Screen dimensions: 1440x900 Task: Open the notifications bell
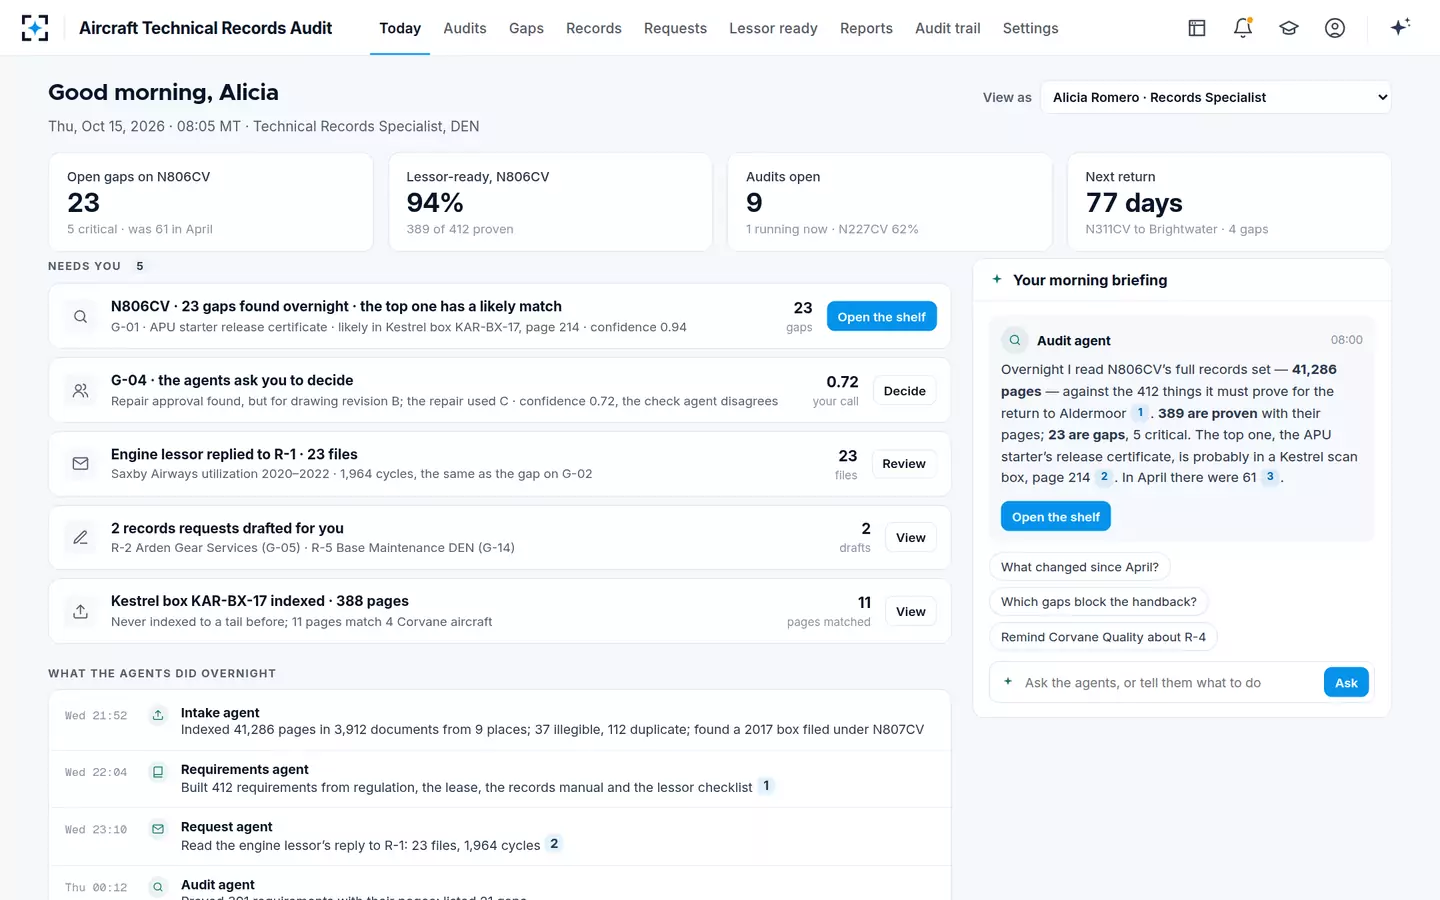coord(1243,28)
